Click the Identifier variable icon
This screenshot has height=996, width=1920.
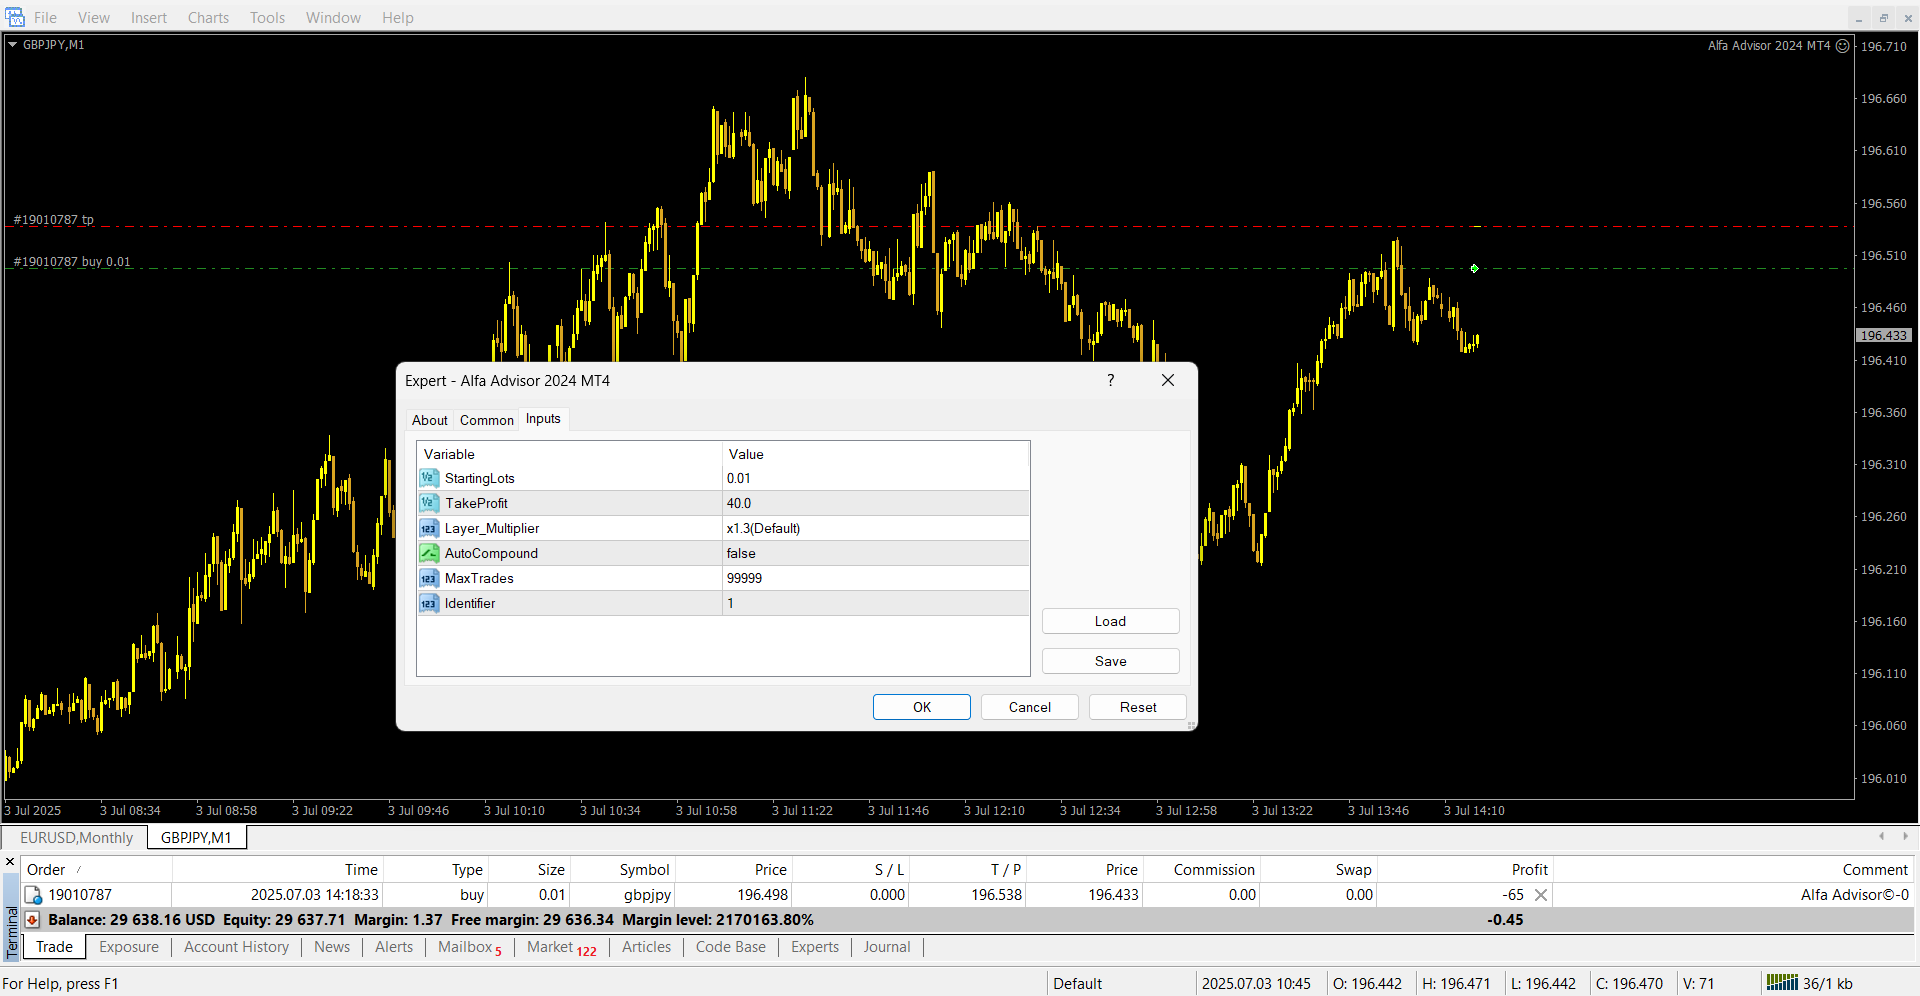(x=429, y=603)
